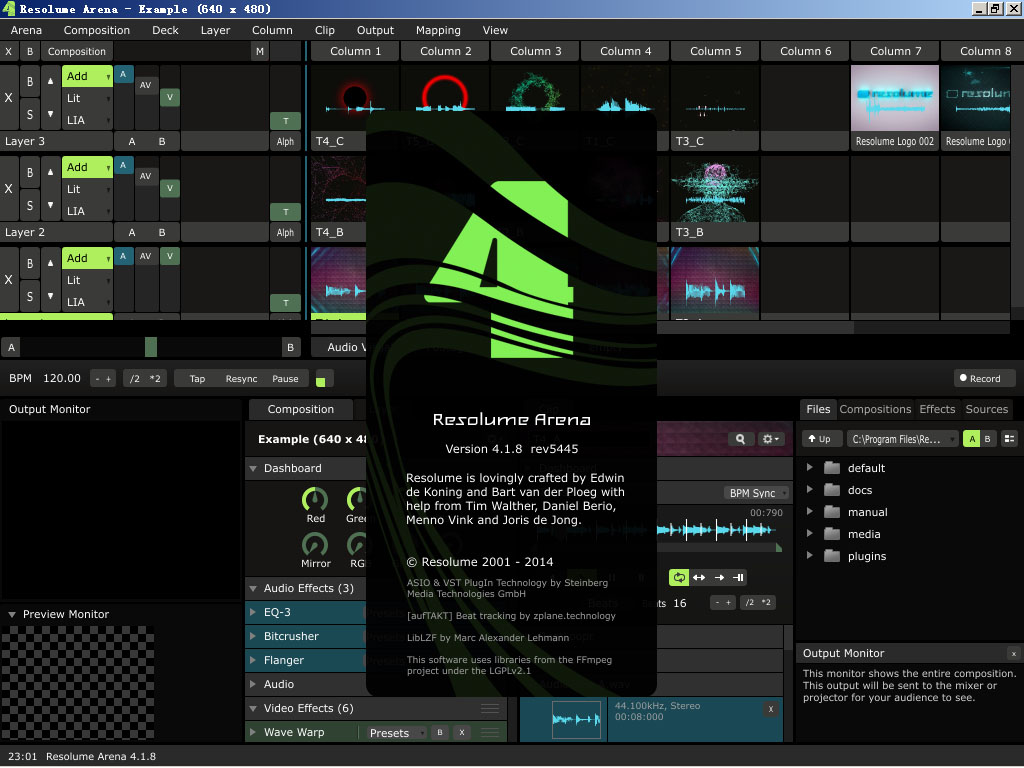The width and height of the screenshot is (1024, 768).
Task: Bypass the composition with its B button
Action: (x=29, y=52)
